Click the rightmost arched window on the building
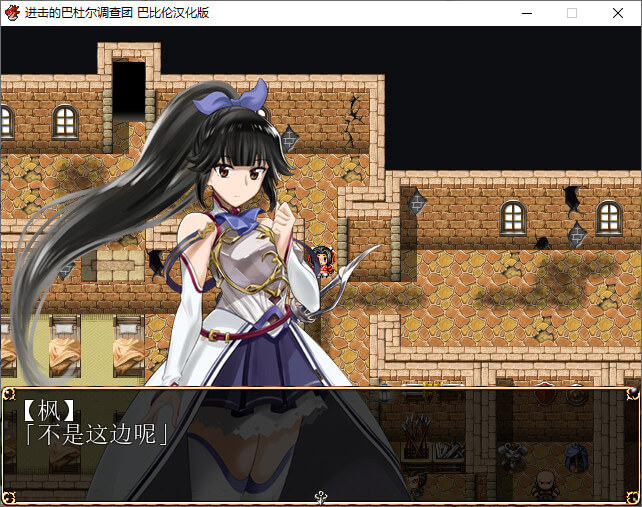Screen dimensions: 642x507 [x=609, y=217]
